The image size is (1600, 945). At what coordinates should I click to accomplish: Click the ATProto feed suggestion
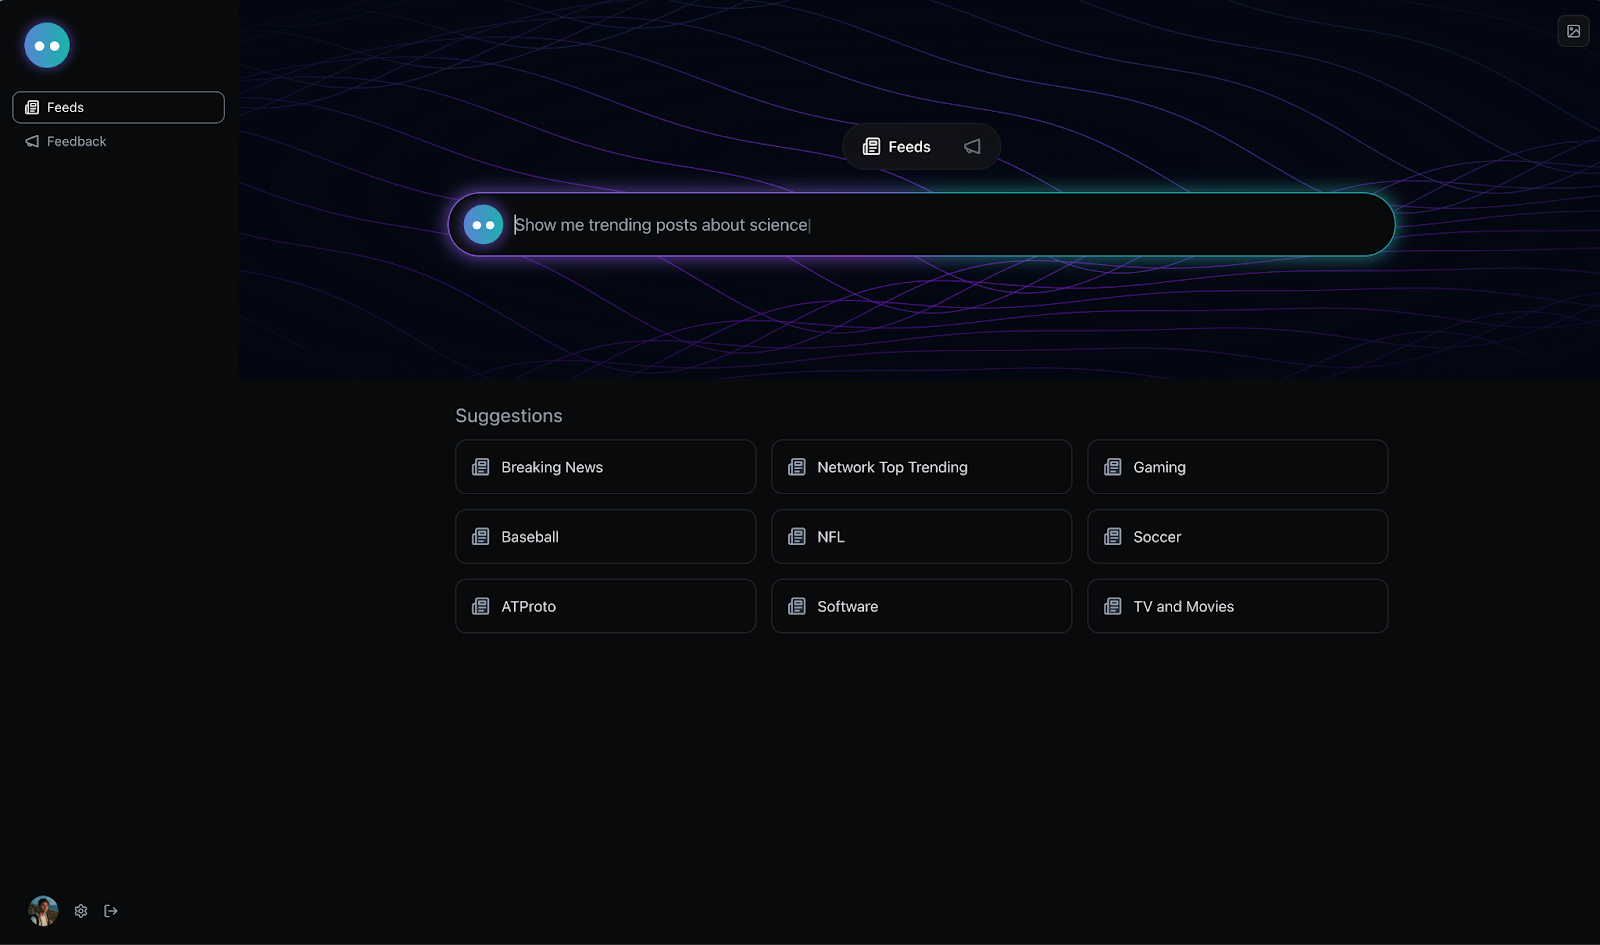(605, 606)
